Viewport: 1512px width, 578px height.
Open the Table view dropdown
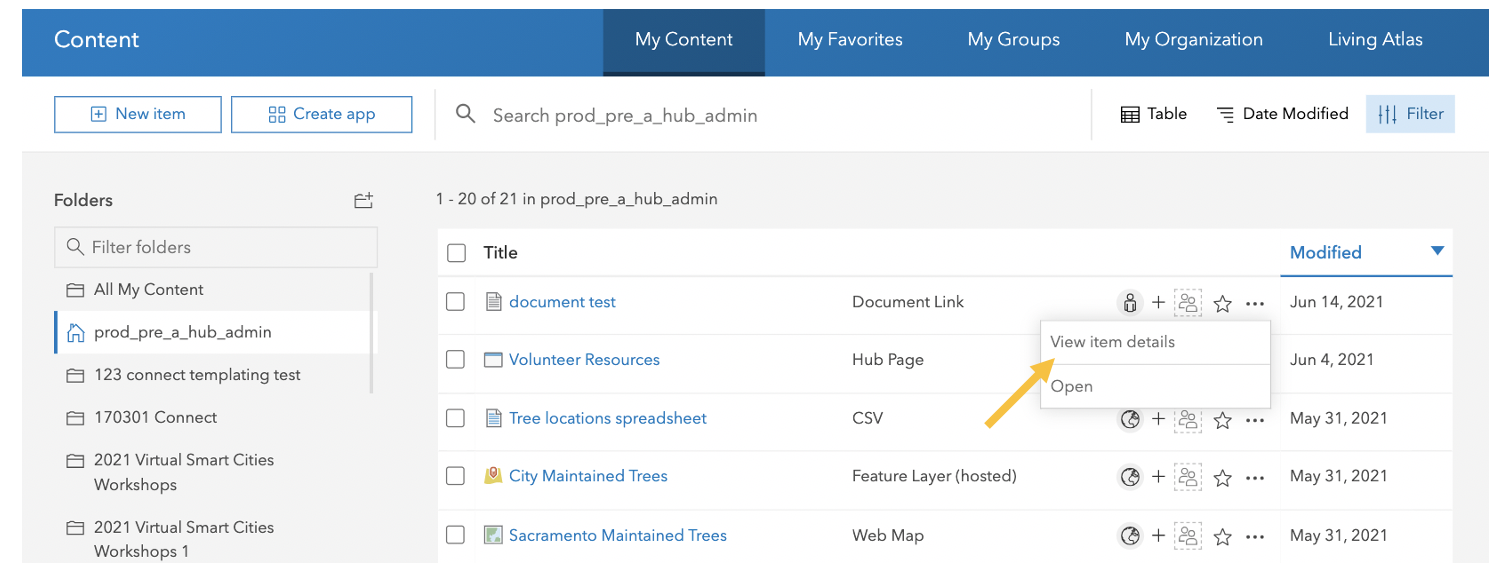point(1153,114)
